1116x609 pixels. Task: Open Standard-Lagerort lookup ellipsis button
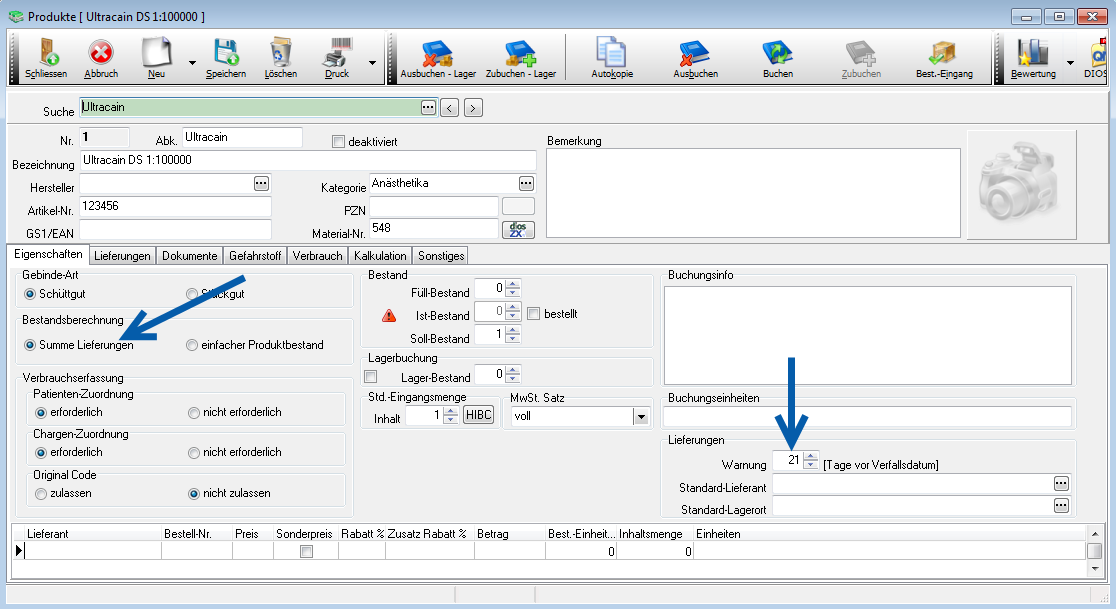coord(1061,506)
